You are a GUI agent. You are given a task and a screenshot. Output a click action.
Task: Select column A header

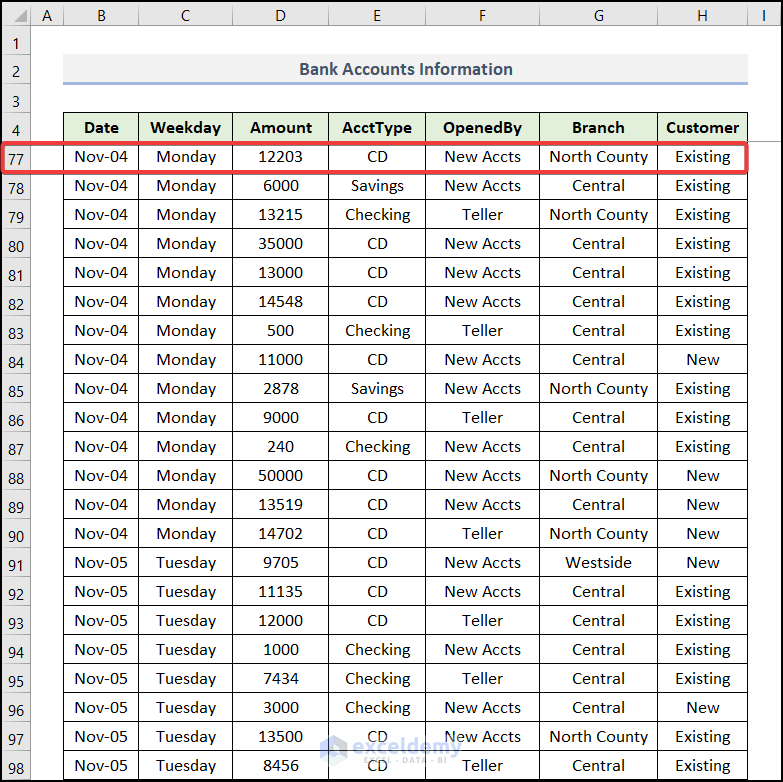(47, 15)
